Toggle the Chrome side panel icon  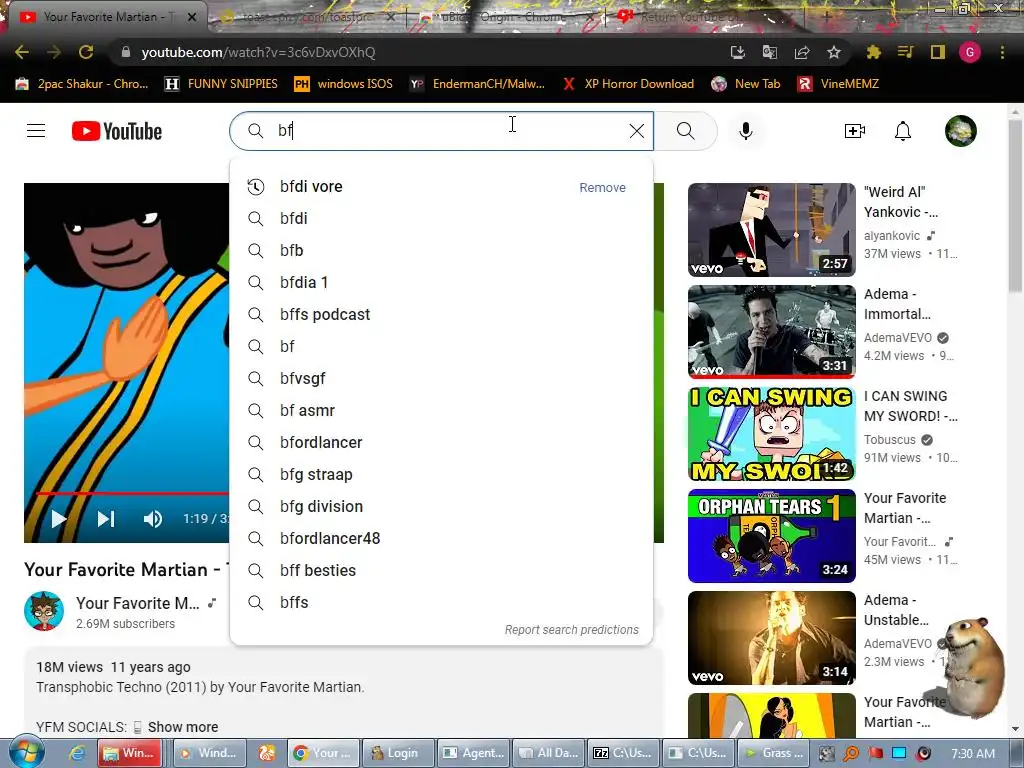[938, 52]
